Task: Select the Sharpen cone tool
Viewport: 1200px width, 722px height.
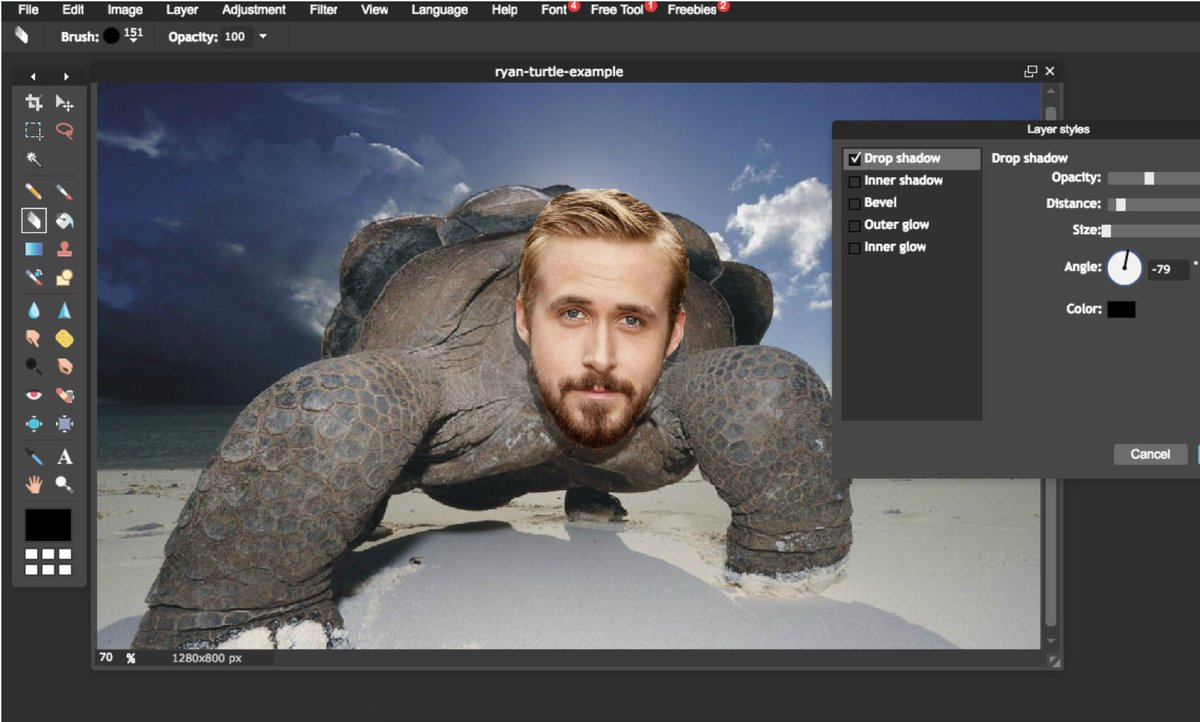Action: [64, 310]
